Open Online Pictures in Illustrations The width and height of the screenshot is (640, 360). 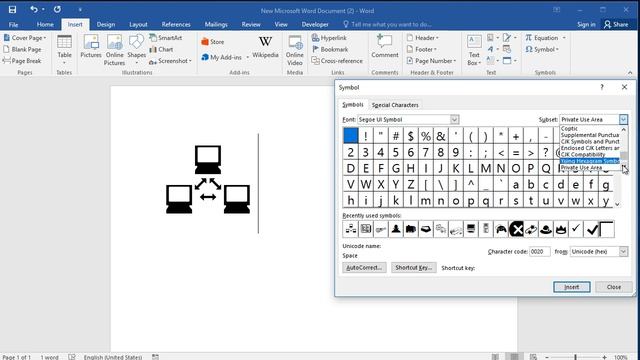pos(114,50)
